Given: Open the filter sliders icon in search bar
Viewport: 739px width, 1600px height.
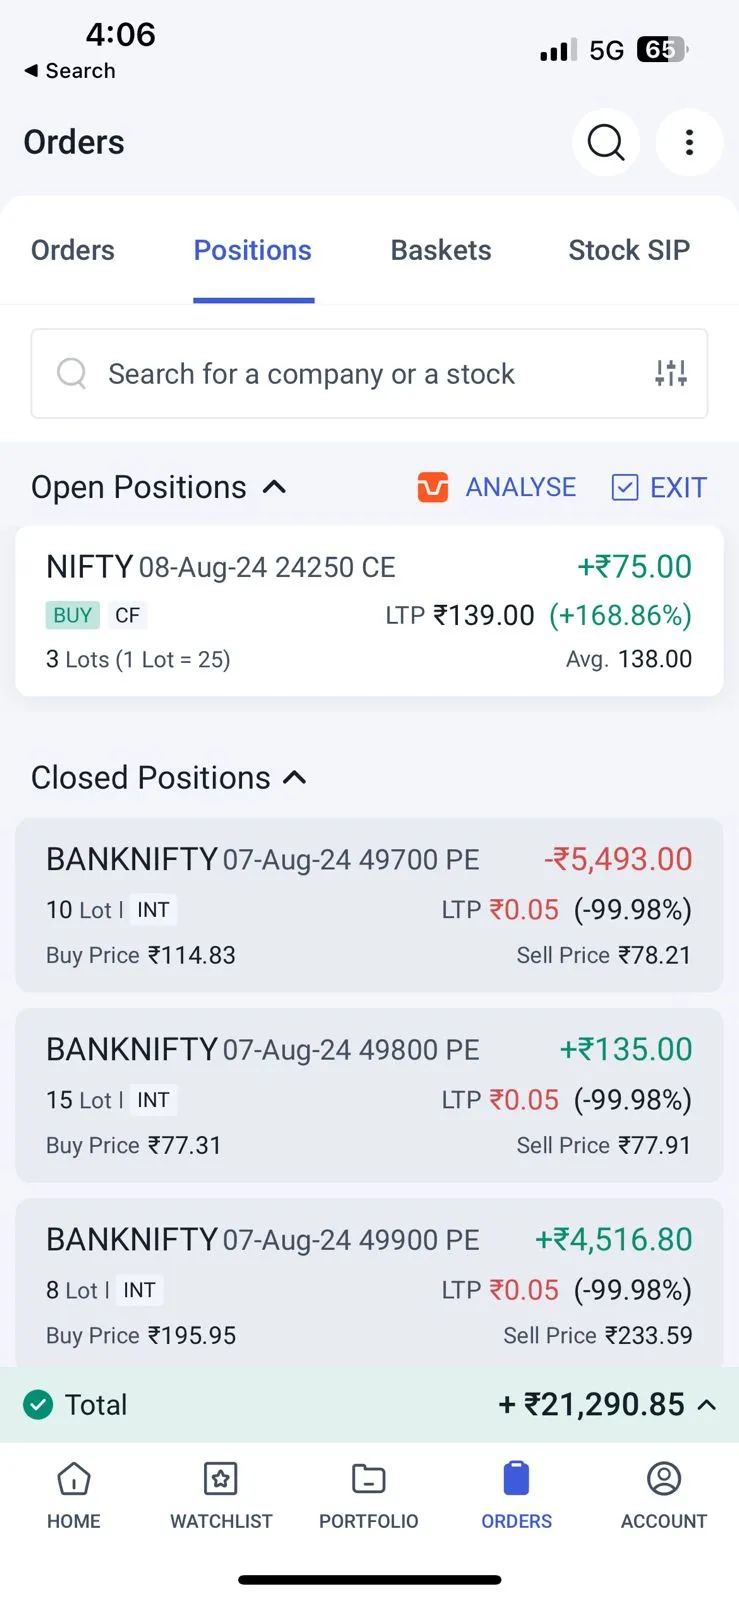Looking at the screenshot, I should [x=671, y=374].
